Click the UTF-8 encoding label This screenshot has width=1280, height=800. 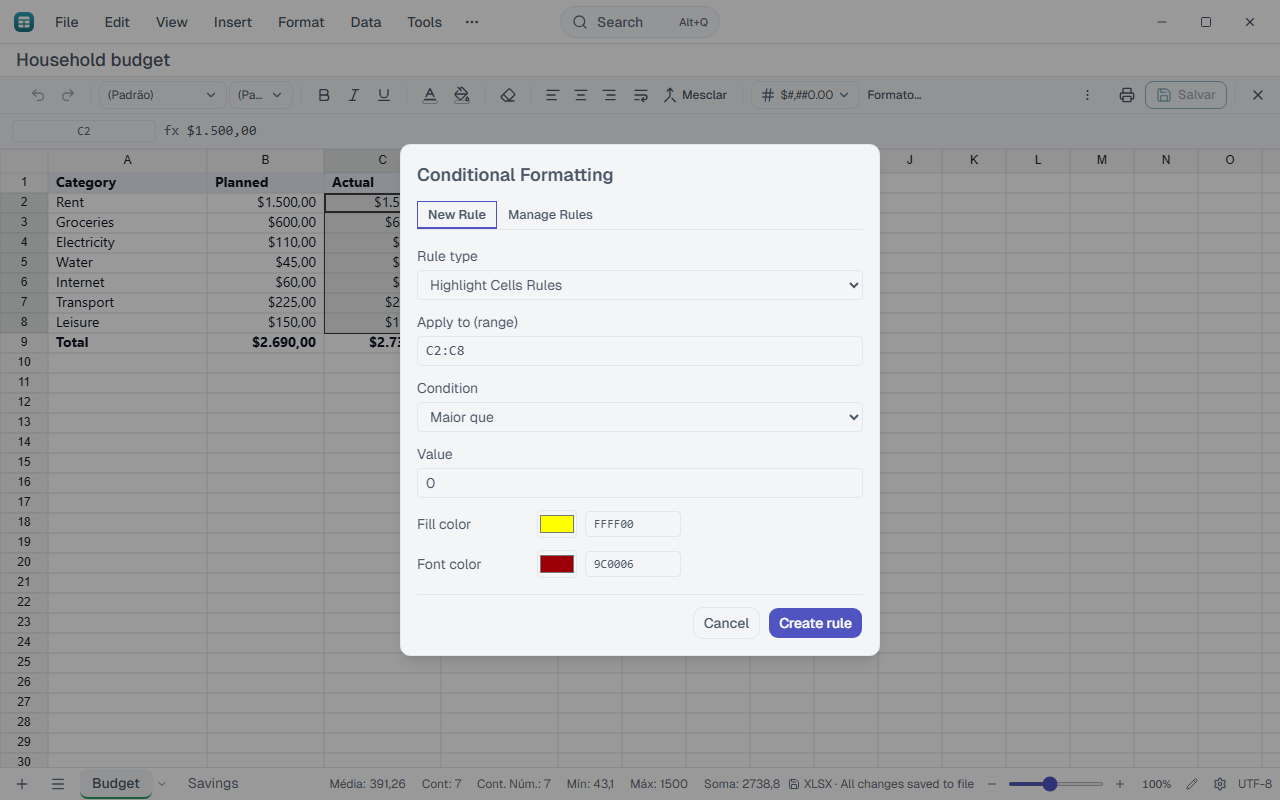1255,784
